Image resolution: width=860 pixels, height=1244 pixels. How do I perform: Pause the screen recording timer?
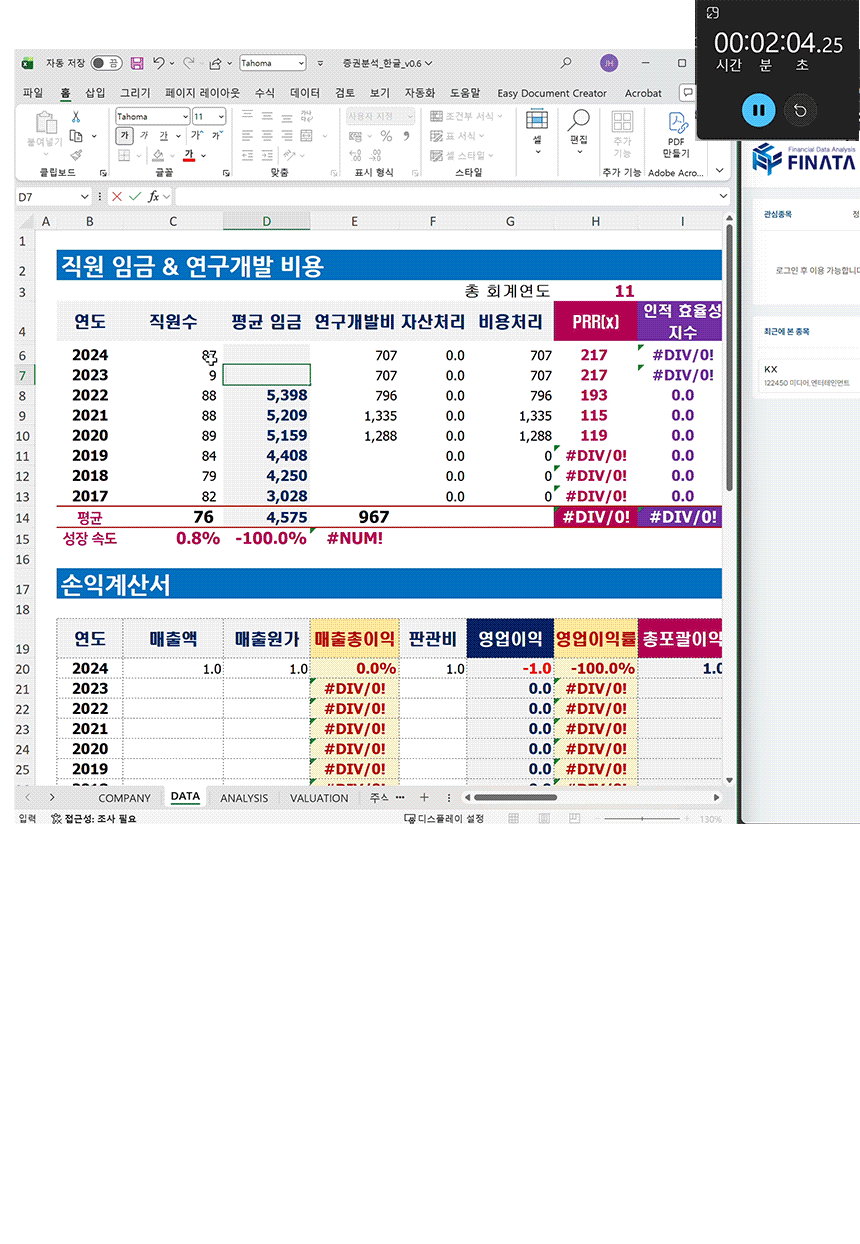(758, 110)
